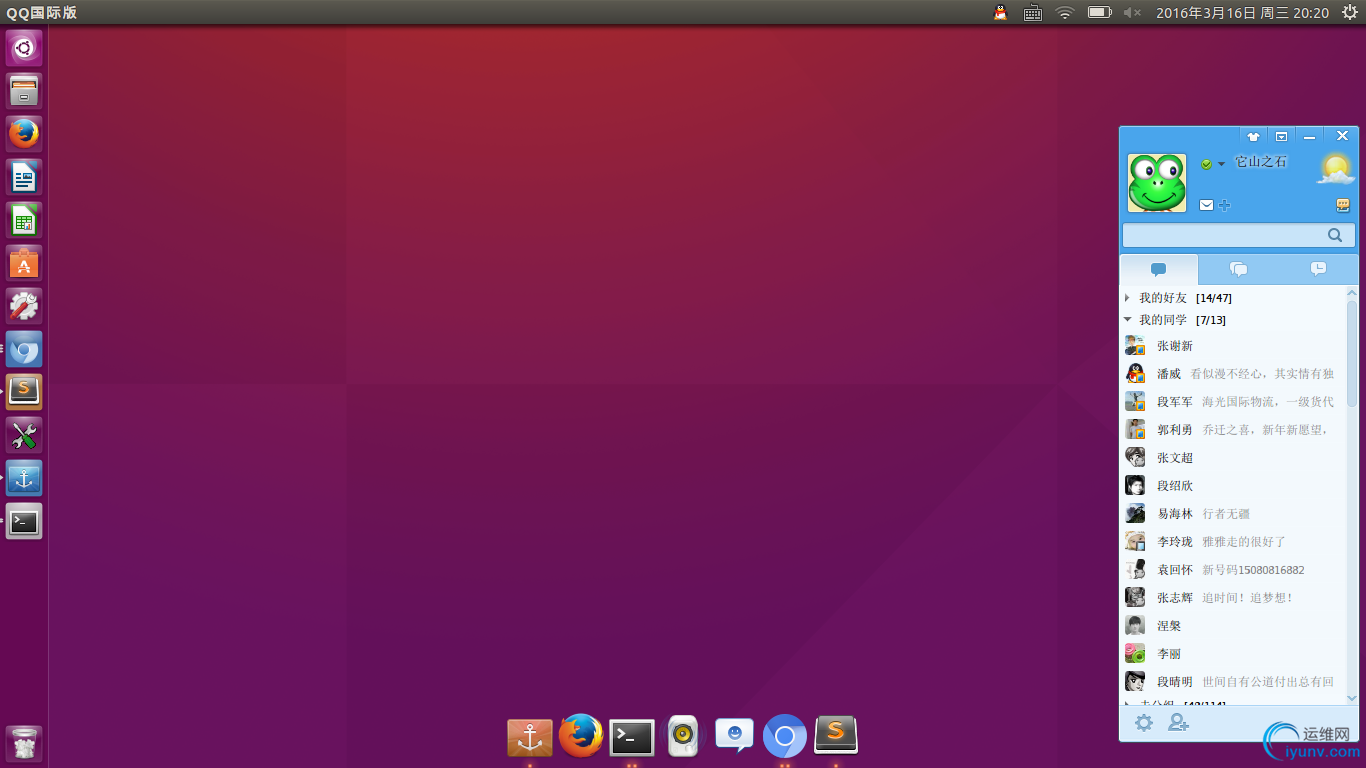
Task: Open the wrench and screwdriver tools launcher icon
Action: [x=24, y=435]
